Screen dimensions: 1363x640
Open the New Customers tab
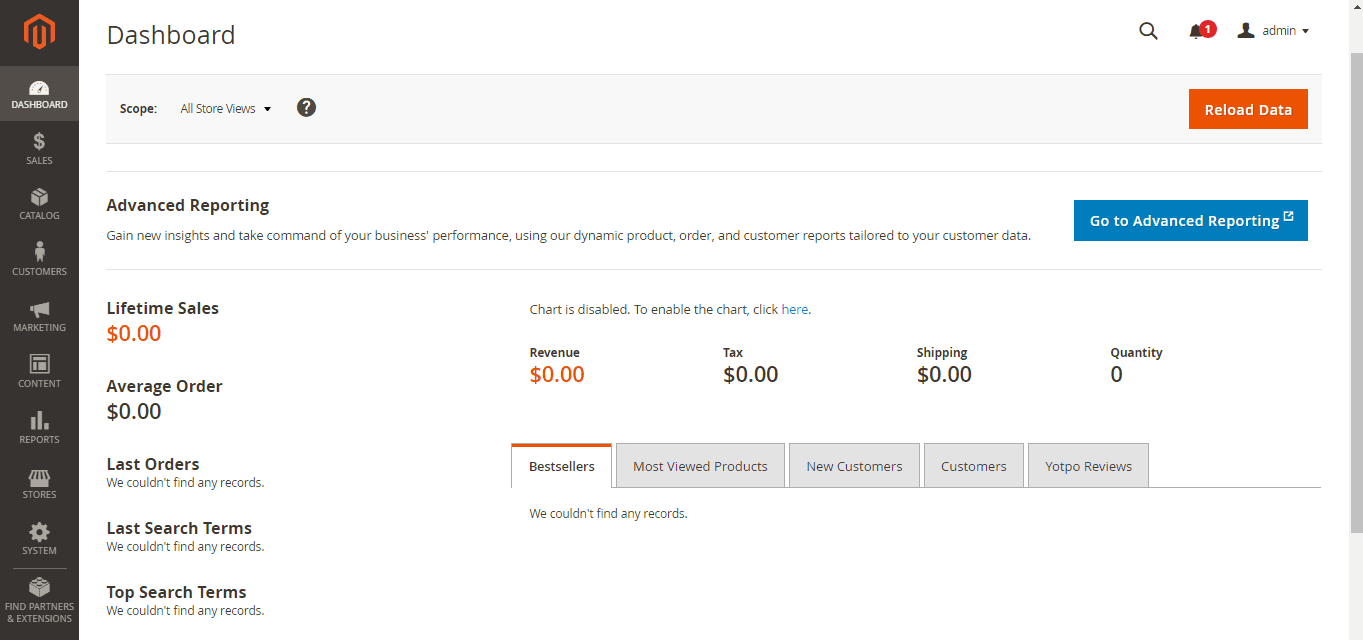854,465
